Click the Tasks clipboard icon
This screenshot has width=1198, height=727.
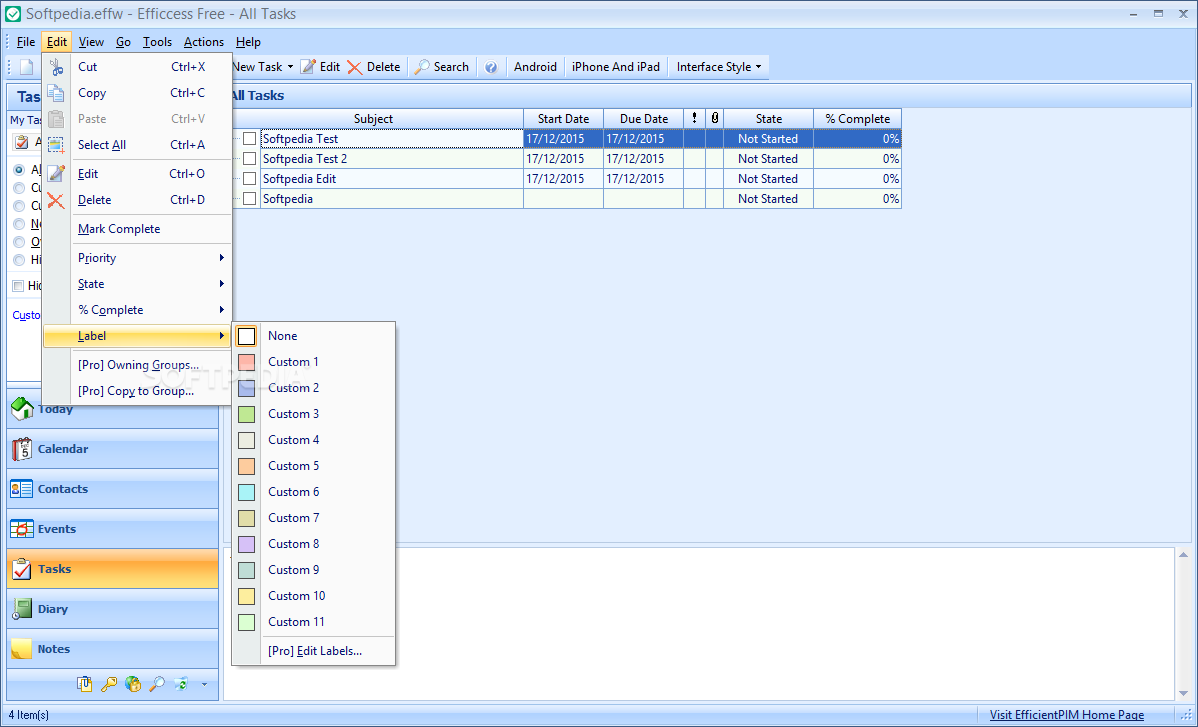(x=21, y=569)
